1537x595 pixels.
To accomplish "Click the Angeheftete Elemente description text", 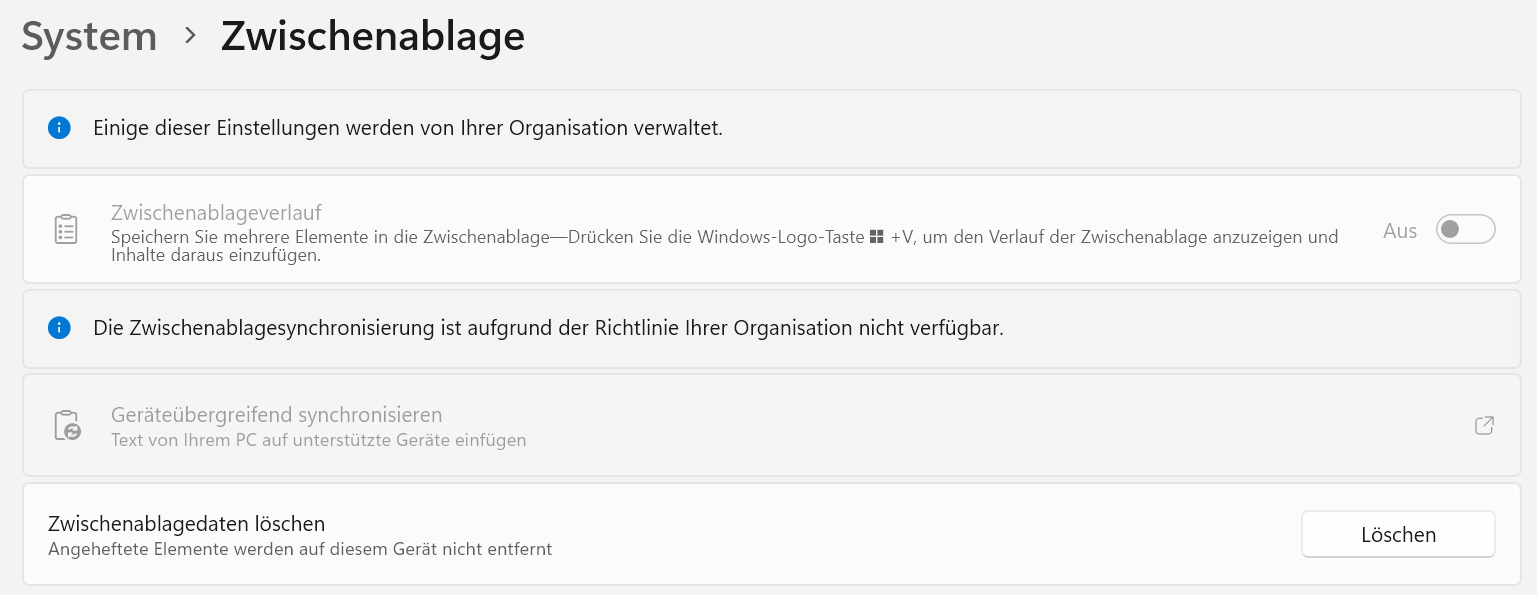I will tap(300, 548).
